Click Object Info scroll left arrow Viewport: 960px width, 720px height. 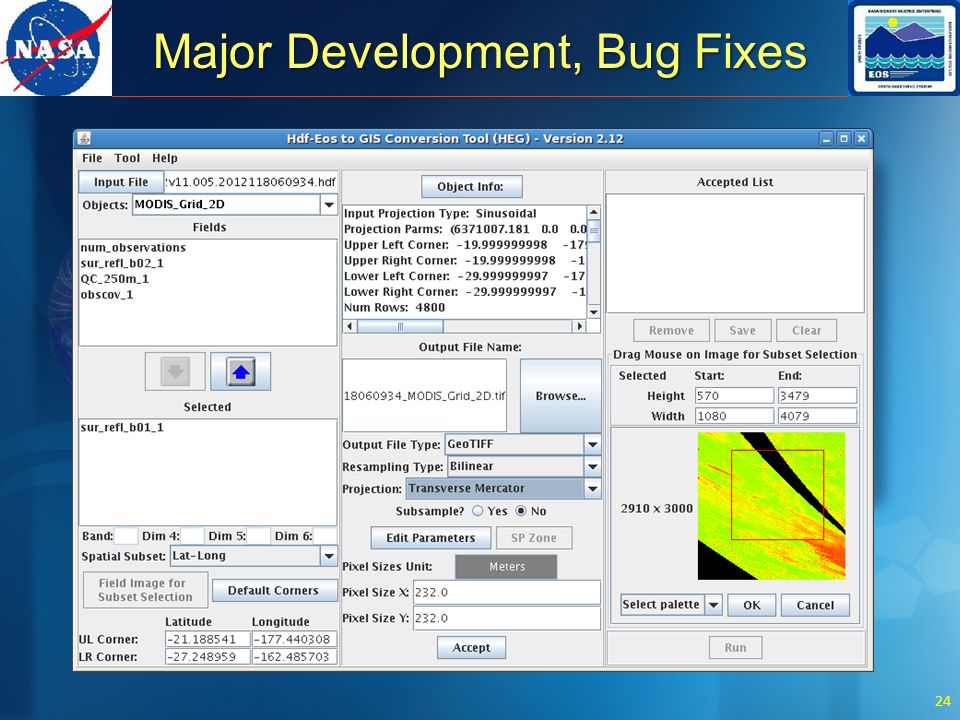(x=350, y=326)
